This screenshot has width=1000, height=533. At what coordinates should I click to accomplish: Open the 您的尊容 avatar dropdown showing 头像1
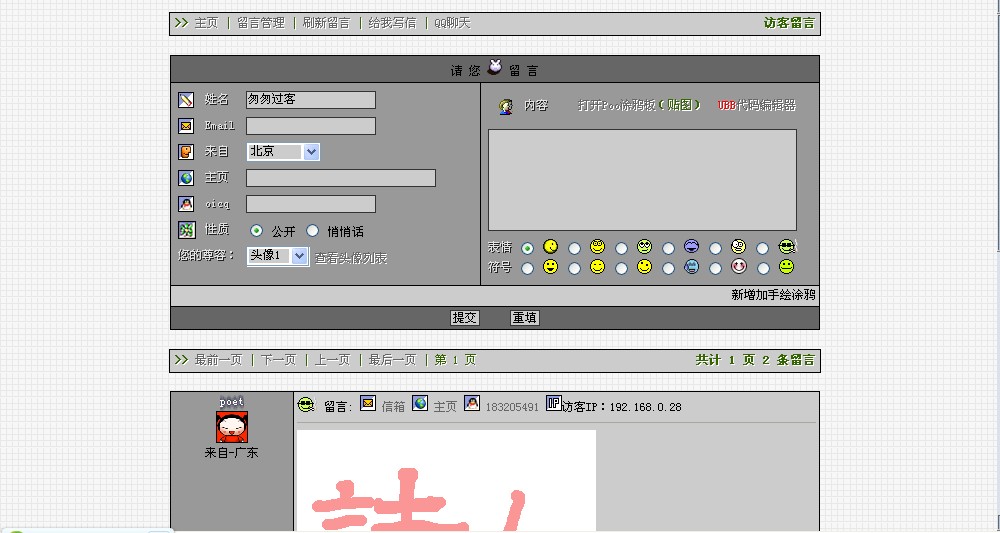(277, 256)
